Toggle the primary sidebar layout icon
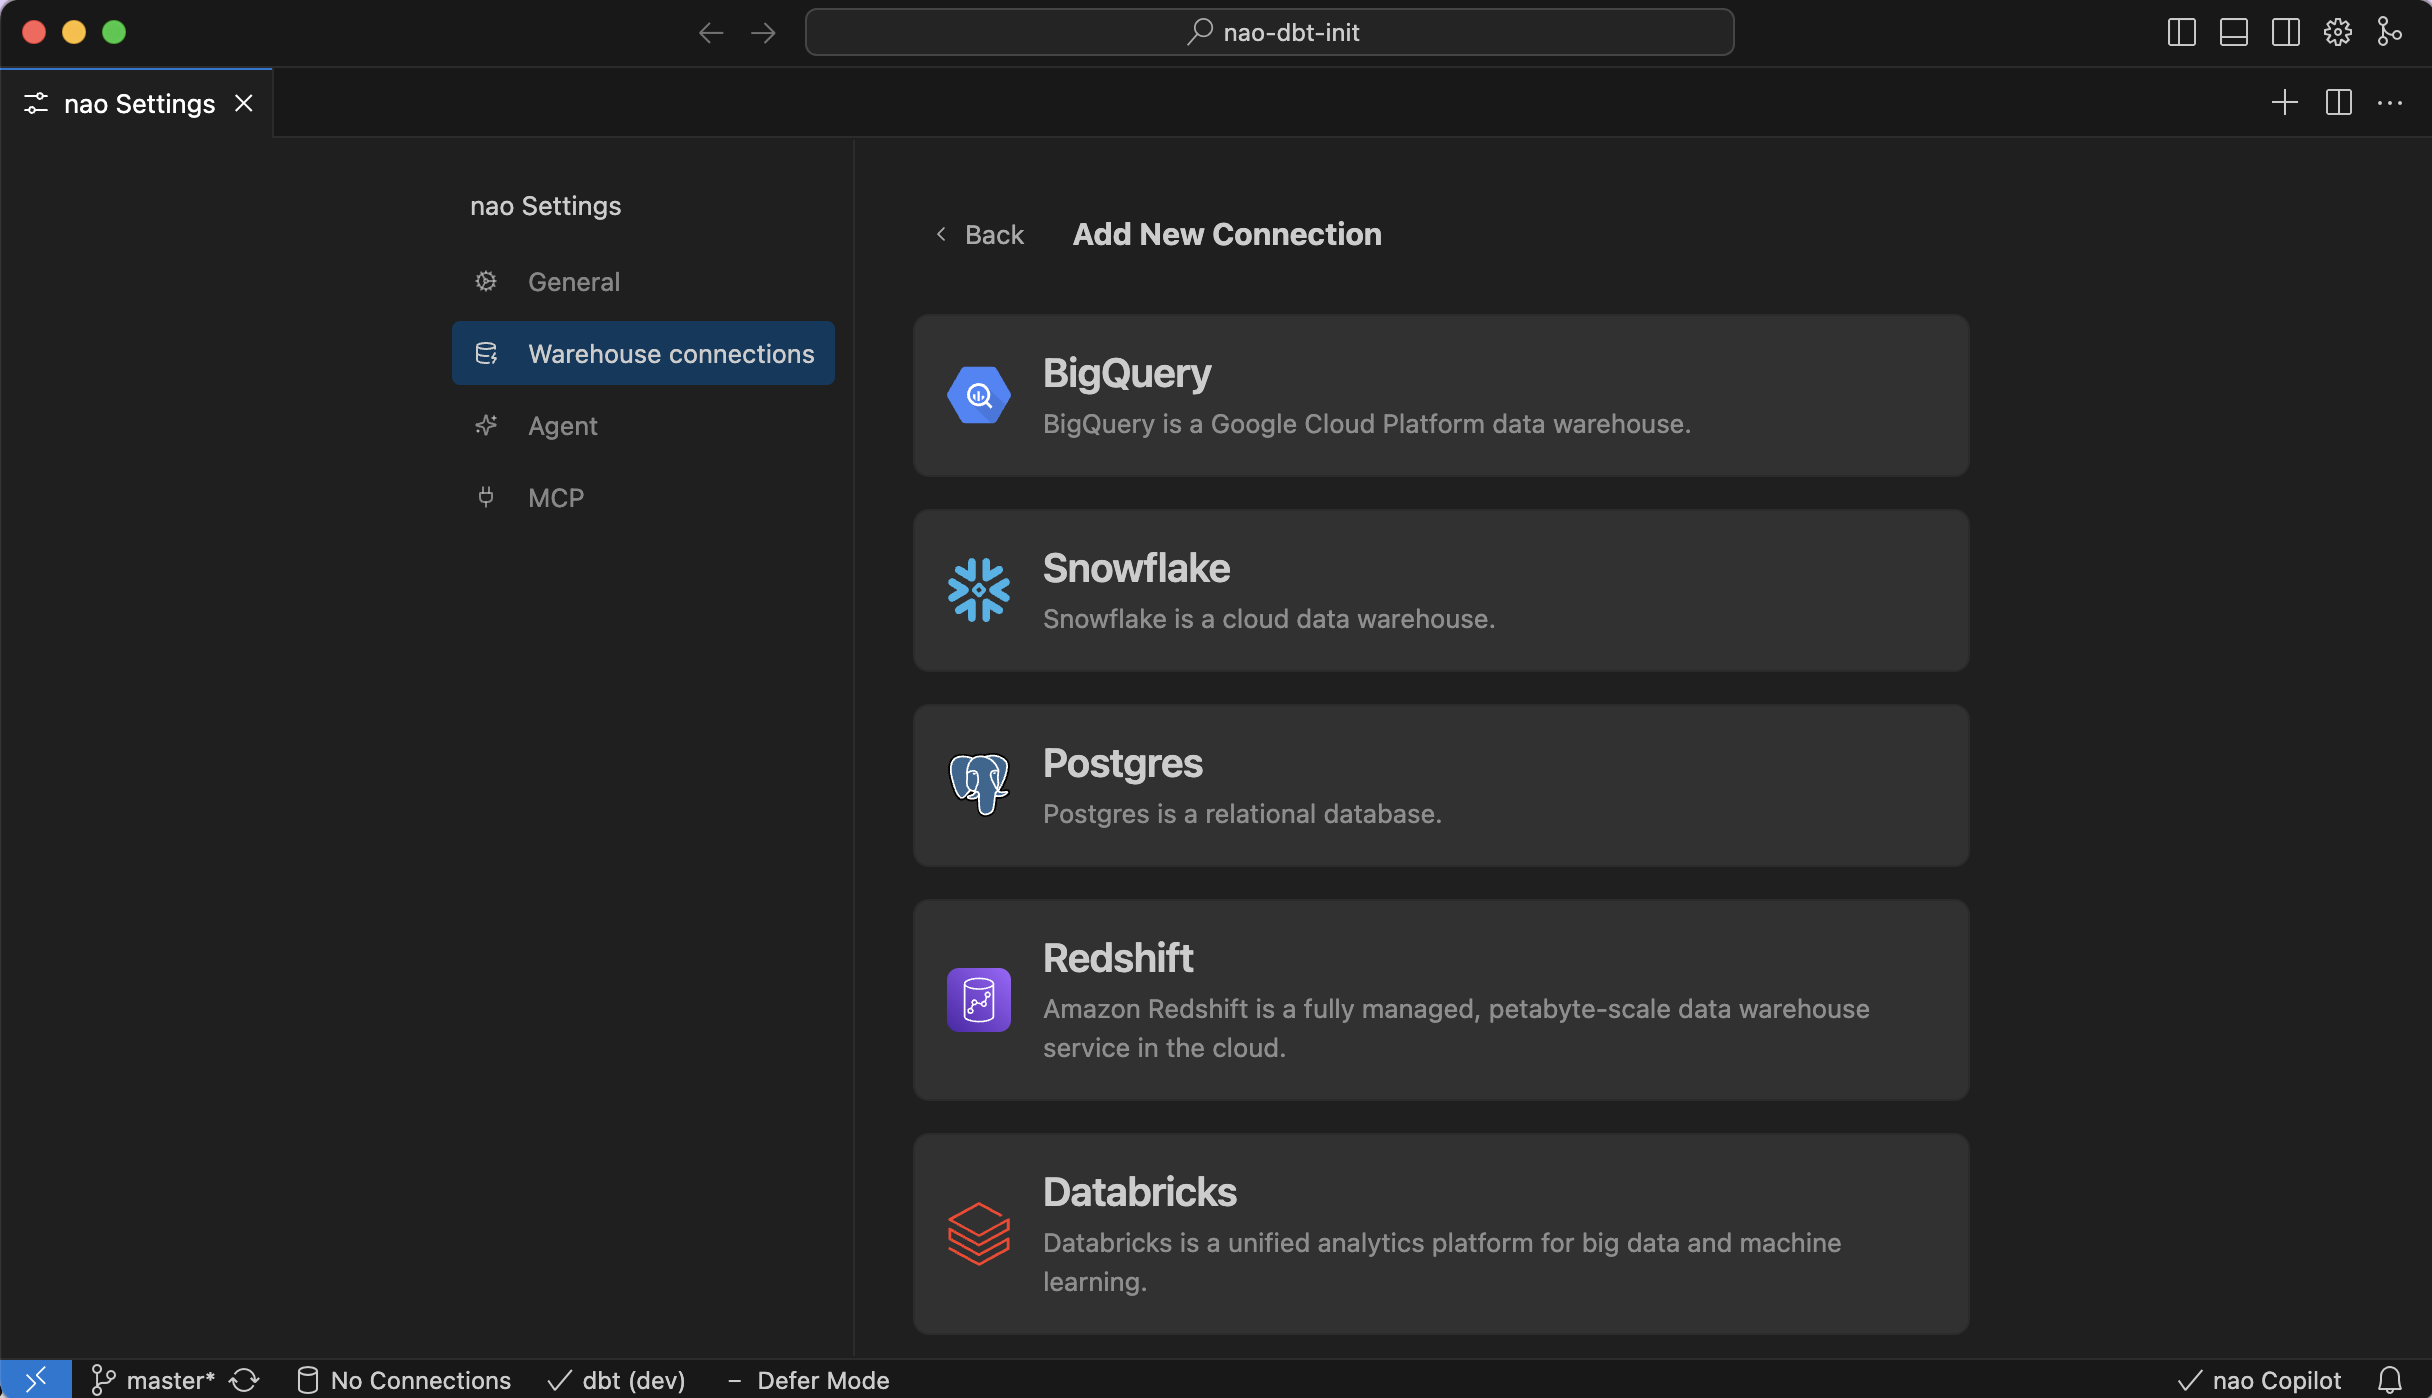 (2182, 31)
